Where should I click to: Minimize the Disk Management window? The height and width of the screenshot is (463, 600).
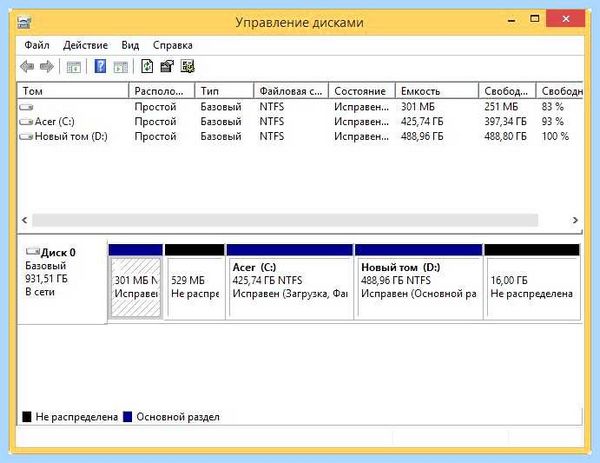[x=512, y=19]
